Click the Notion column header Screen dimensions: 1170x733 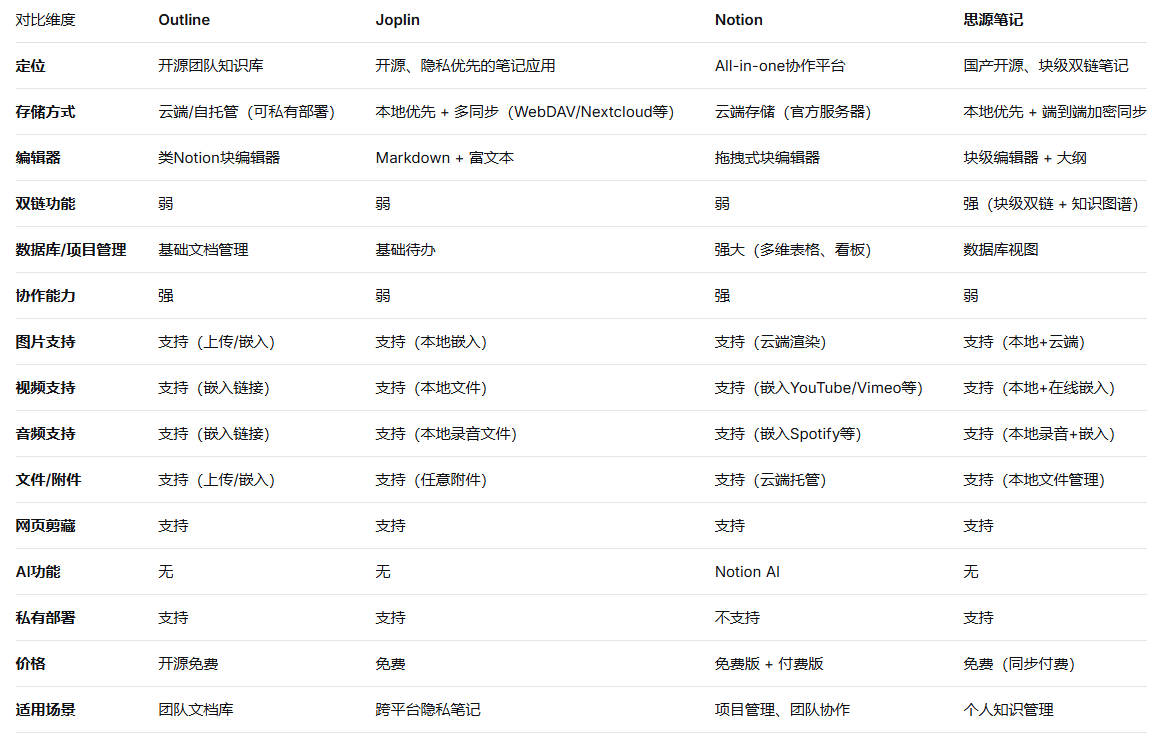738,20
